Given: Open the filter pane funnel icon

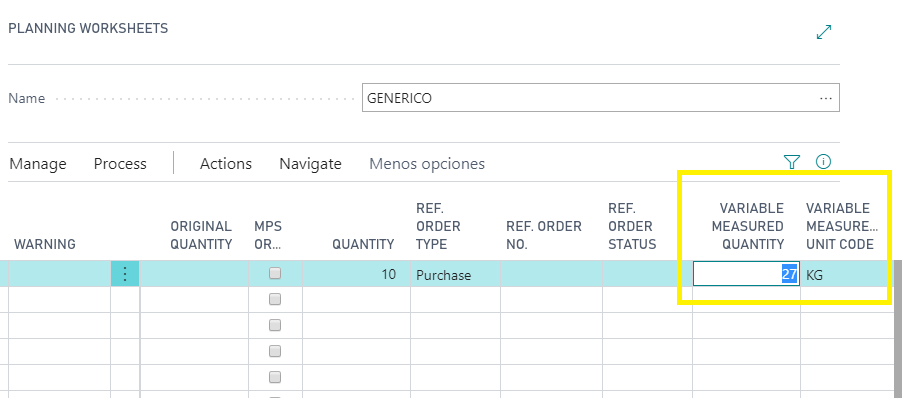Looking at the screenshot, I should [x=792, y=162].
